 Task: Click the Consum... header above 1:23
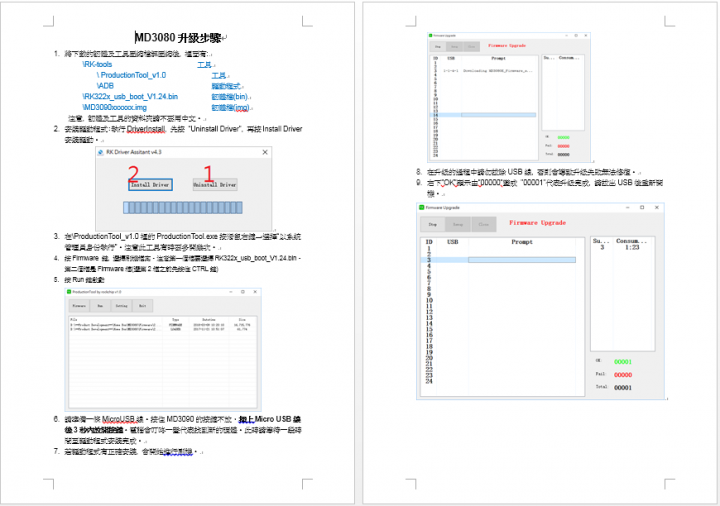[x=631, y=241]
